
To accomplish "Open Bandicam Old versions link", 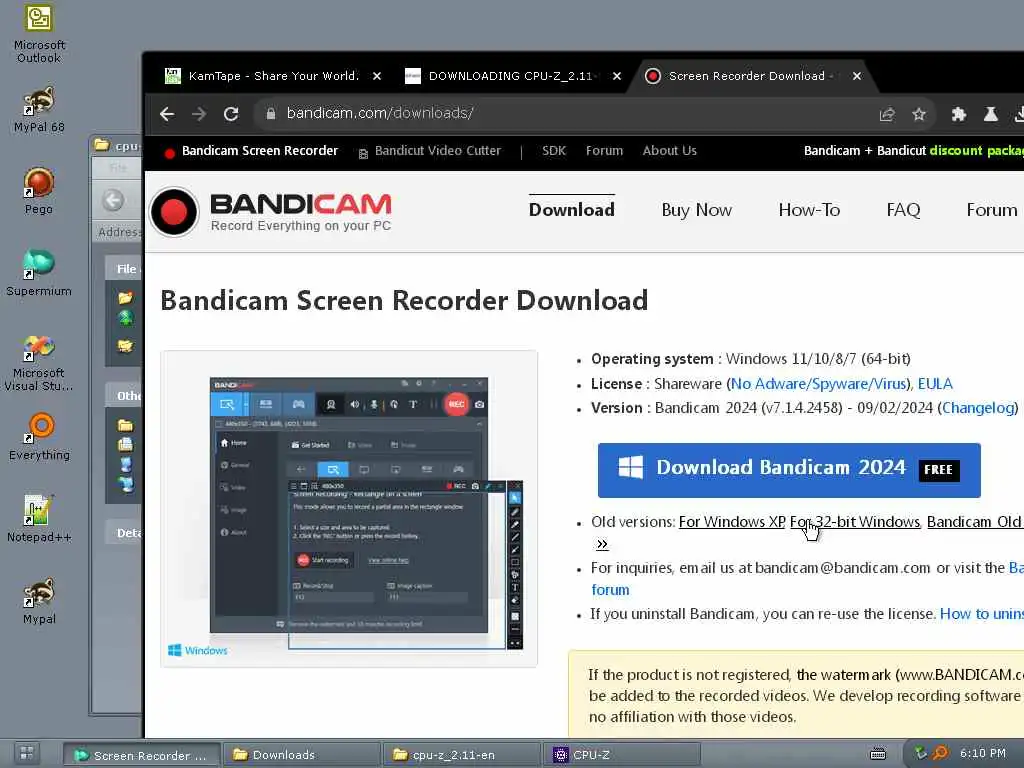I will point(975,522).
